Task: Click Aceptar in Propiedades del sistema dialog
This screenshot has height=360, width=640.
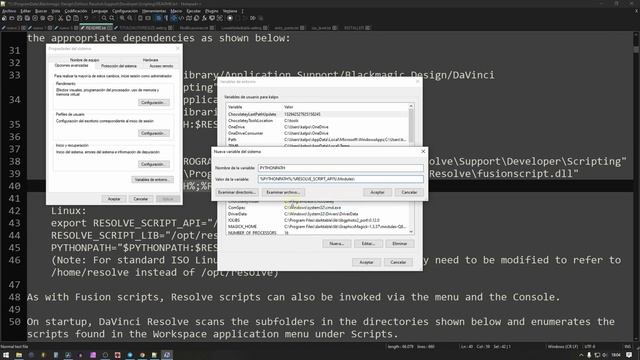Action: click(x=114, y=199)
